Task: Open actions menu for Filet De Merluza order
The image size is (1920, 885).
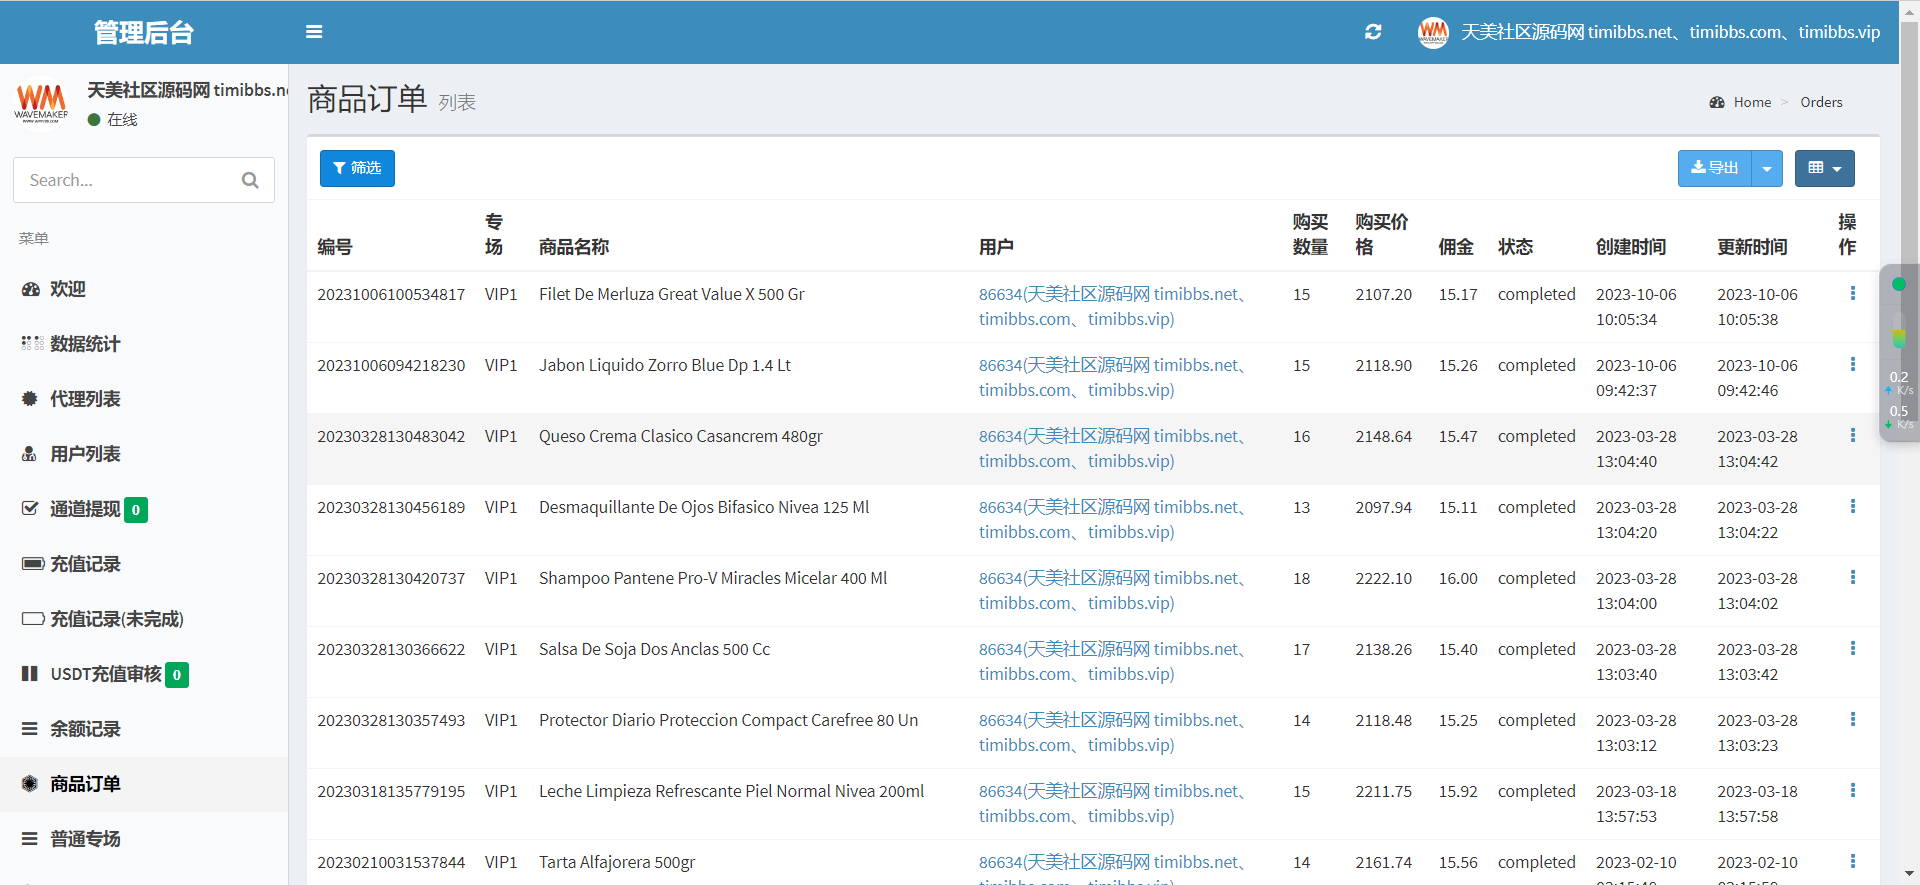Action: point(1852,293)
